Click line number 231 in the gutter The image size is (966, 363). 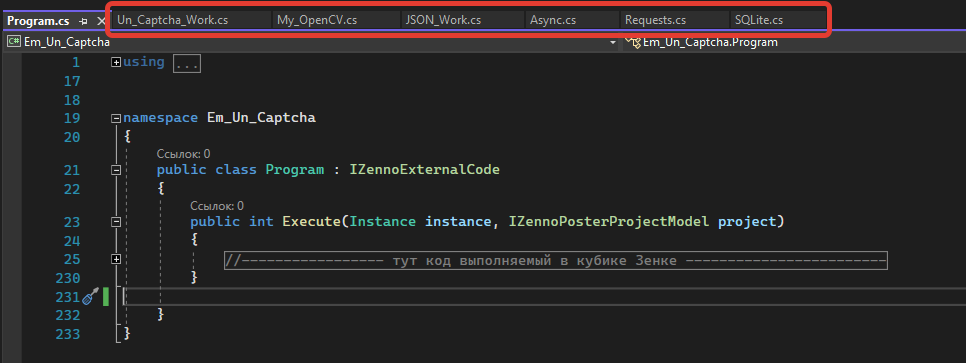point(67,296)
